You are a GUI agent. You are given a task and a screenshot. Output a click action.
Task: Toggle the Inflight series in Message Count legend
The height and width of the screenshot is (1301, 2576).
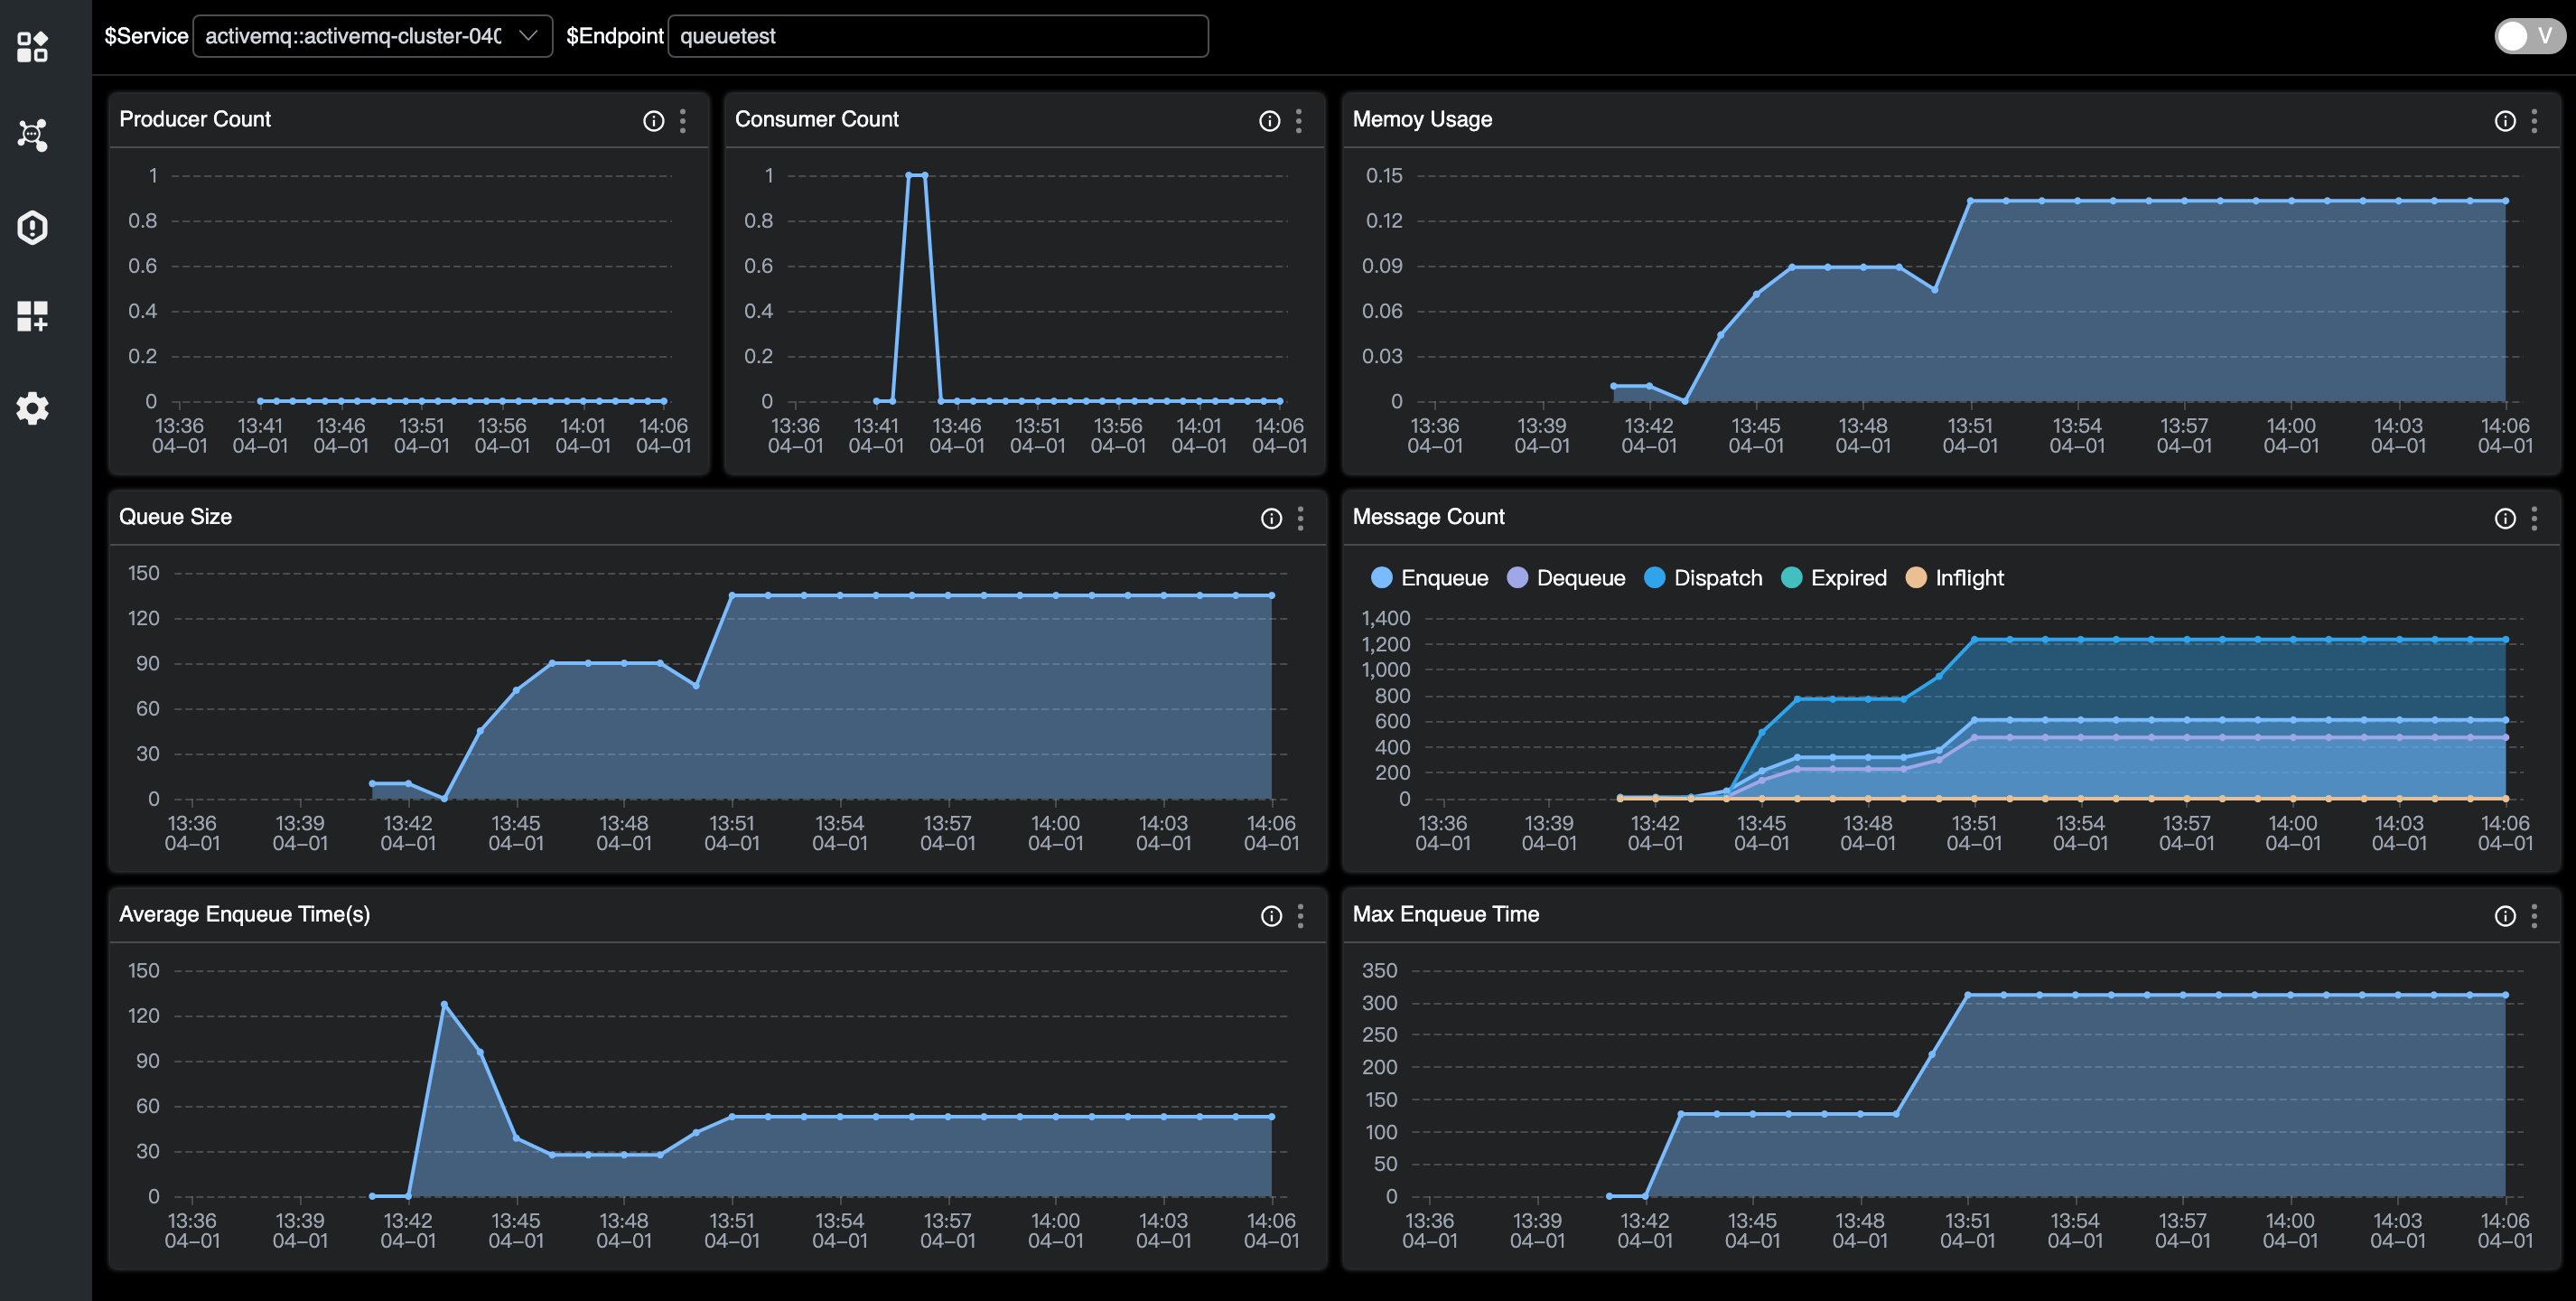1953,577
